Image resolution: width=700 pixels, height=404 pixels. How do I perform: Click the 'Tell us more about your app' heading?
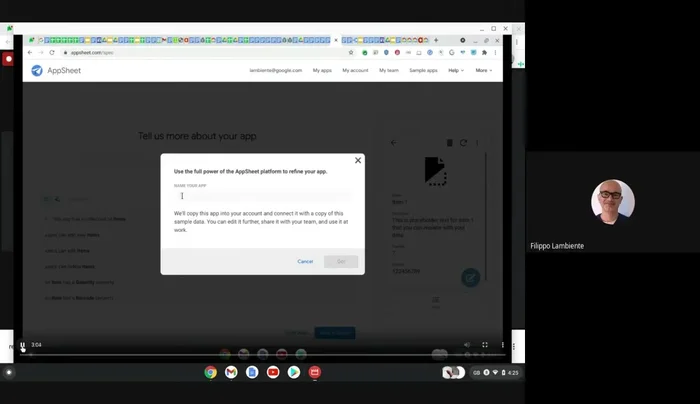click(x=197, y=136)
